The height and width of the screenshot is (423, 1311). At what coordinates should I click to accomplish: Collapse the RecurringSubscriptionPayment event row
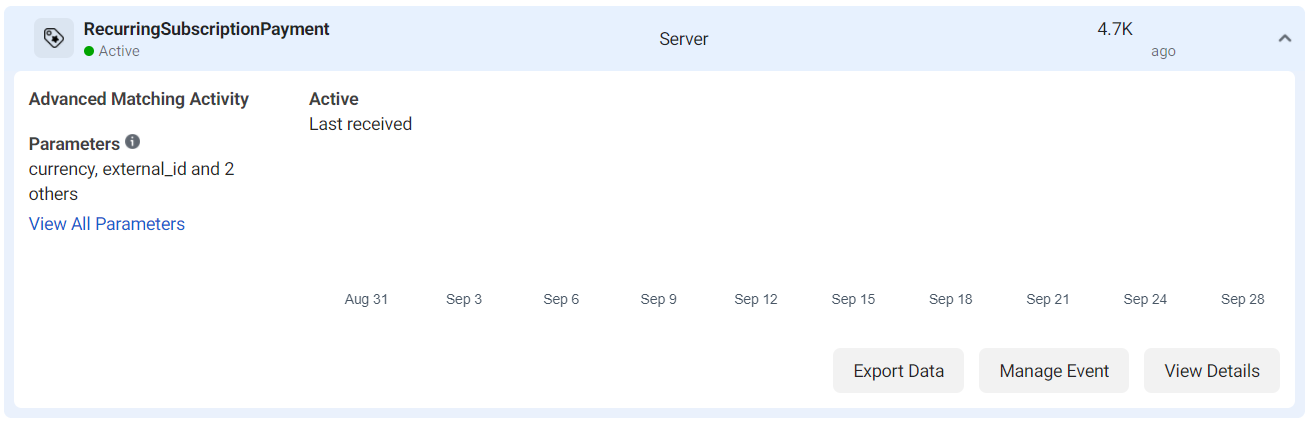(1284, 38)
